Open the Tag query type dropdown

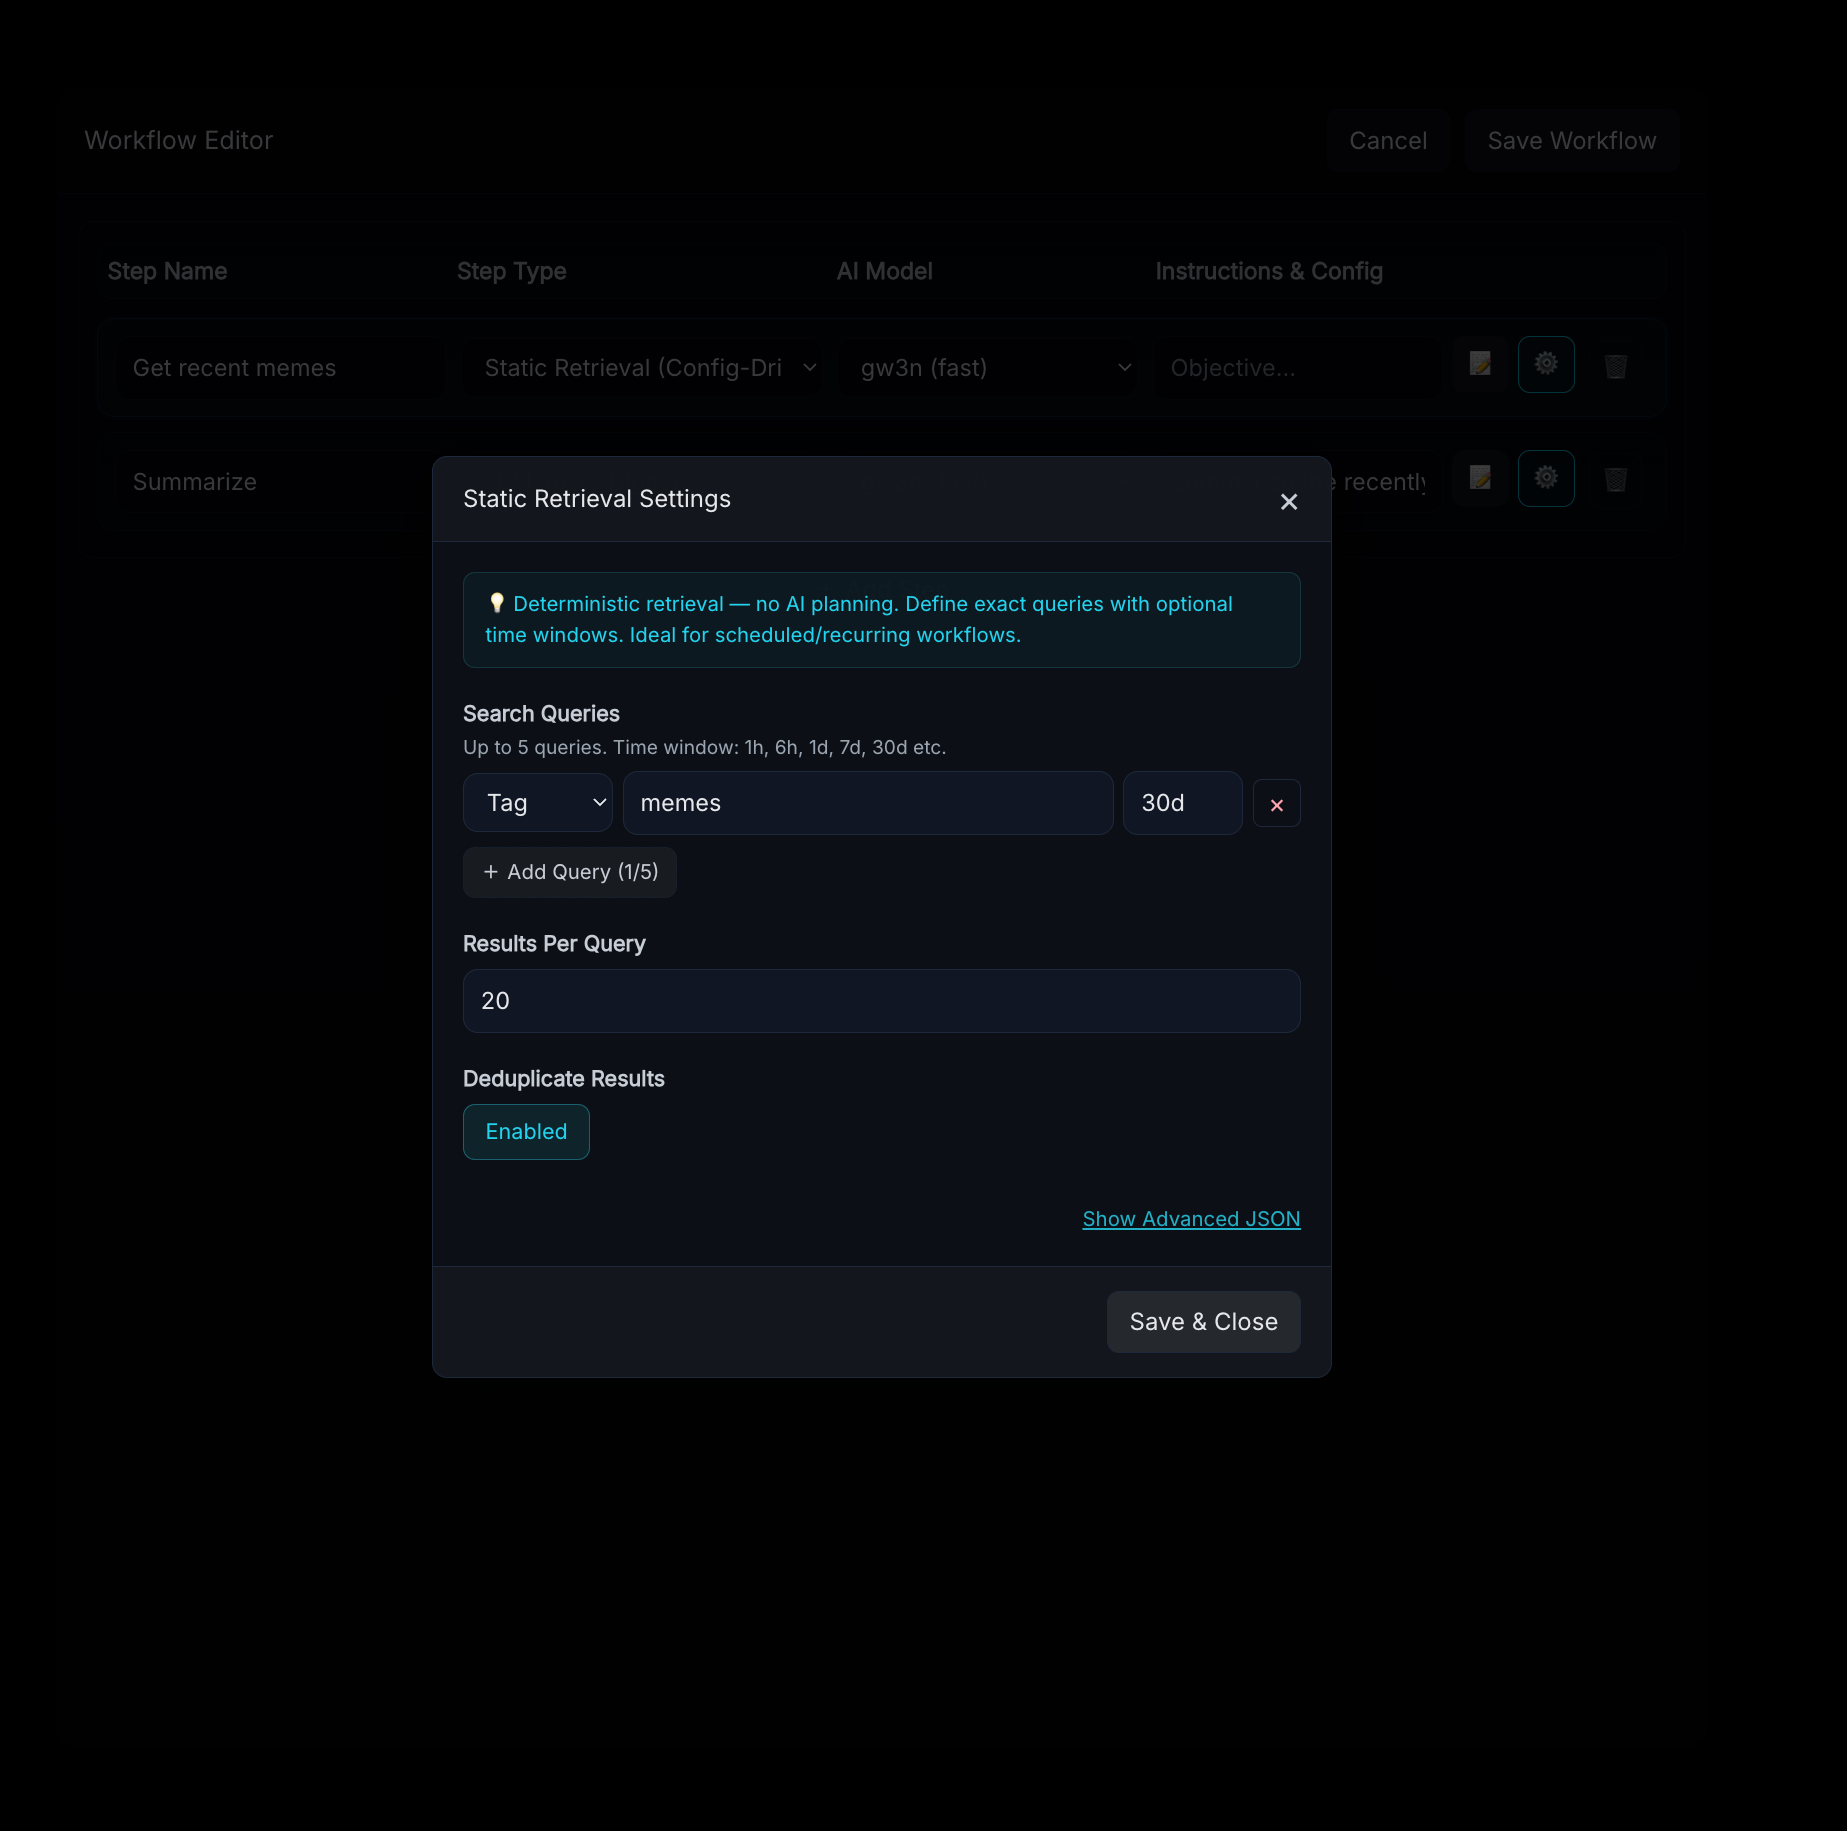(x=538, y=803)
